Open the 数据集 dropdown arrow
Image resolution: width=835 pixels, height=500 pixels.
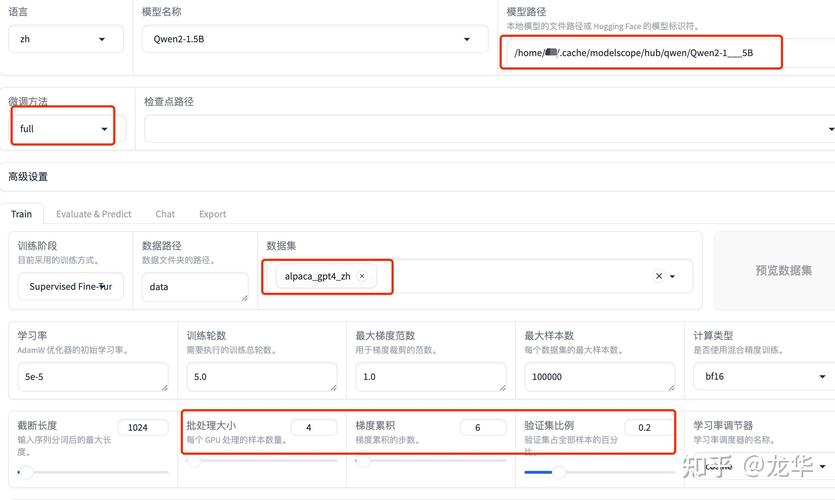click(x=673, y=276)
